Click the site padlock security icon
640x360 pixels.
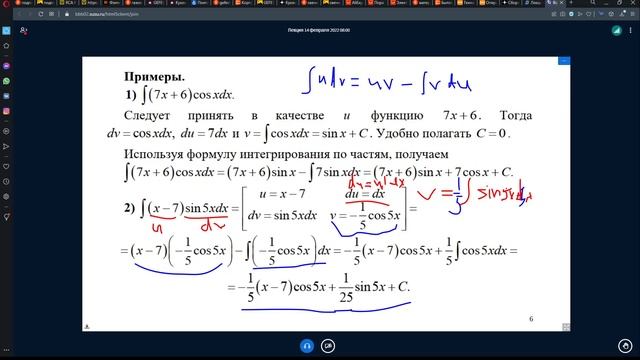[67, 14]
